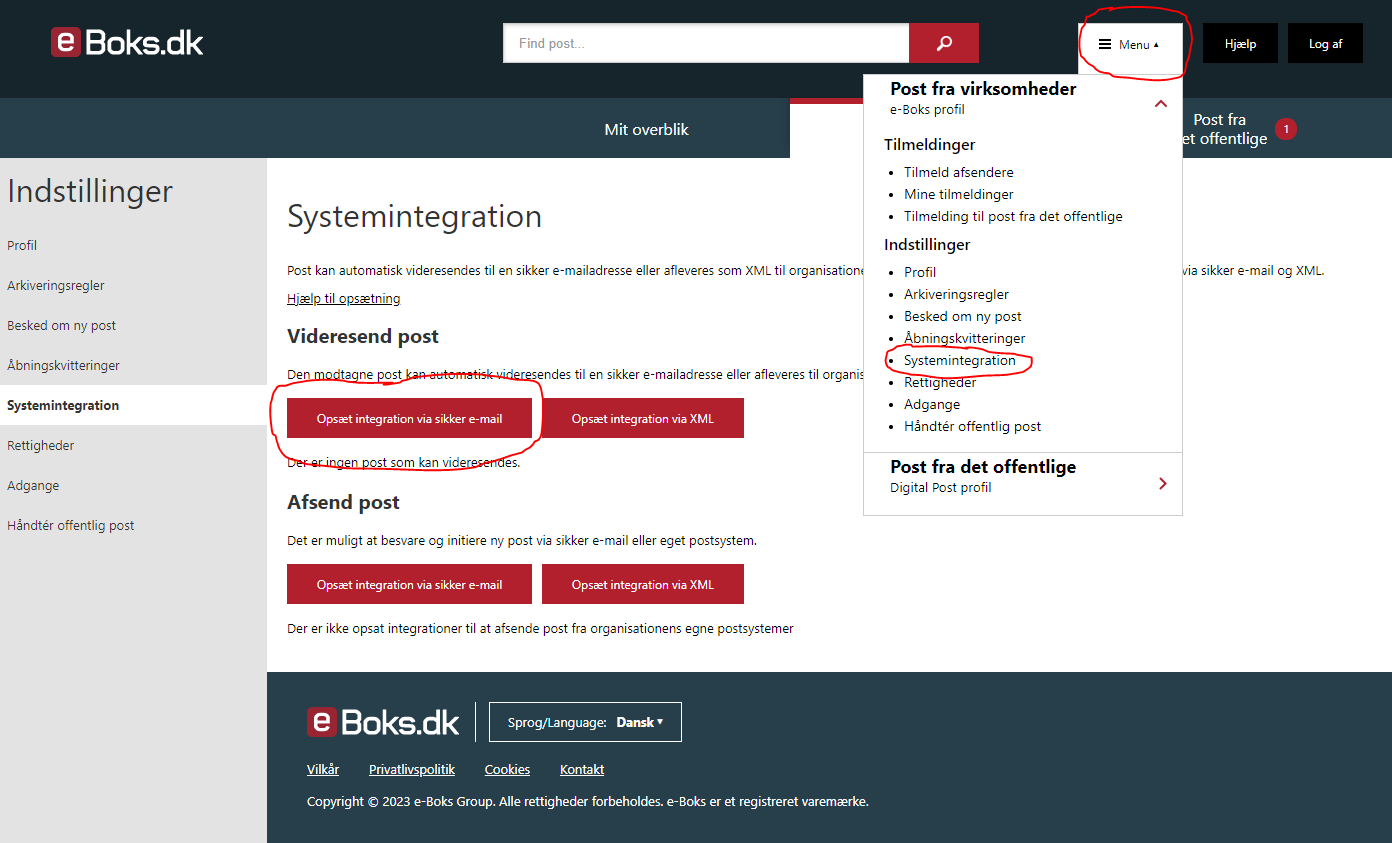The image size is (1392, 843).
Task: Select Besked om ny post in dropdown menu
Action: click(x=962, y=316)
